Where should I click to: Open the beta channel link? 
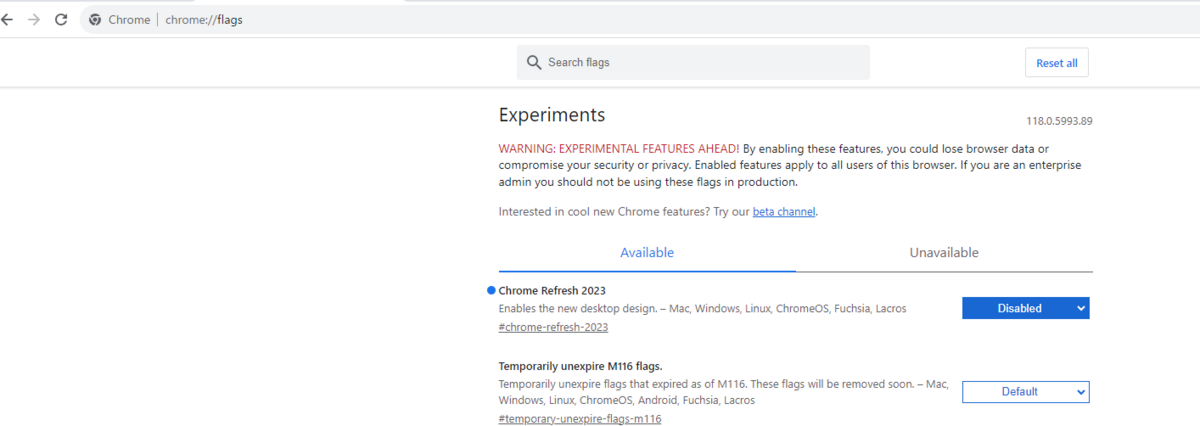[784, 212]
